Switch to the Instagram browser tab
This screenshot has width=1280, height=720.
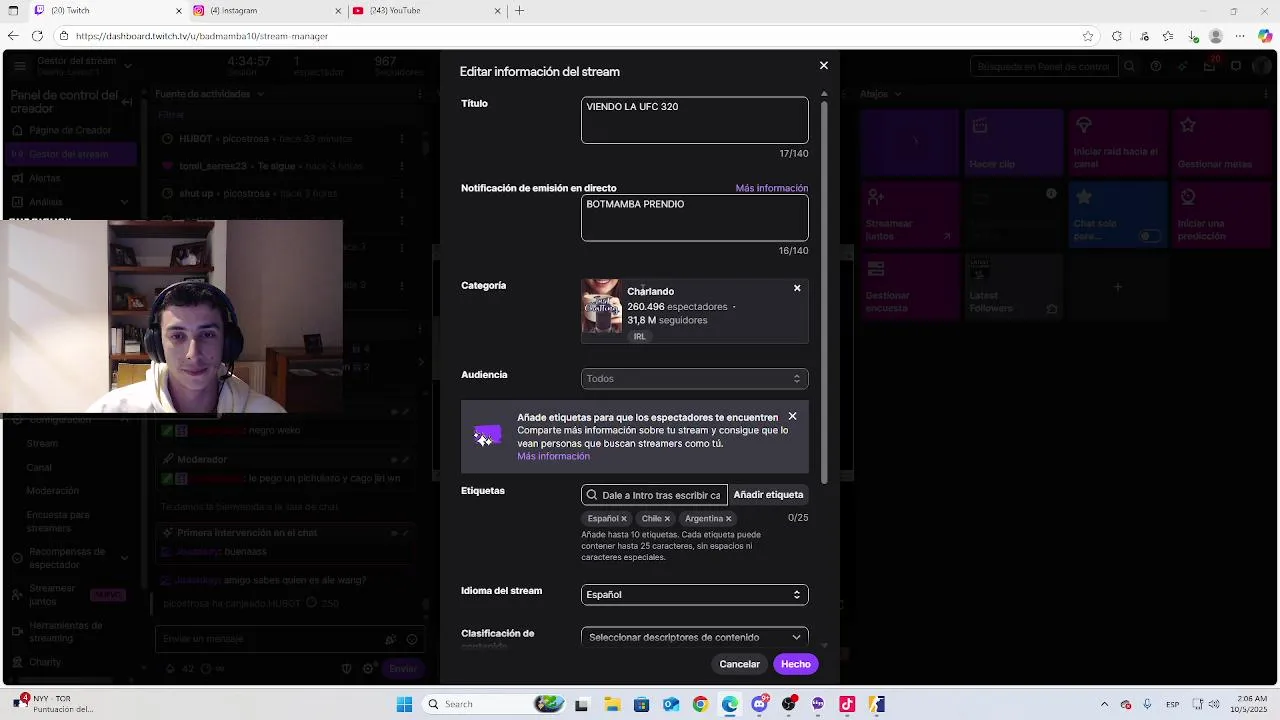(x=267, y=11)
